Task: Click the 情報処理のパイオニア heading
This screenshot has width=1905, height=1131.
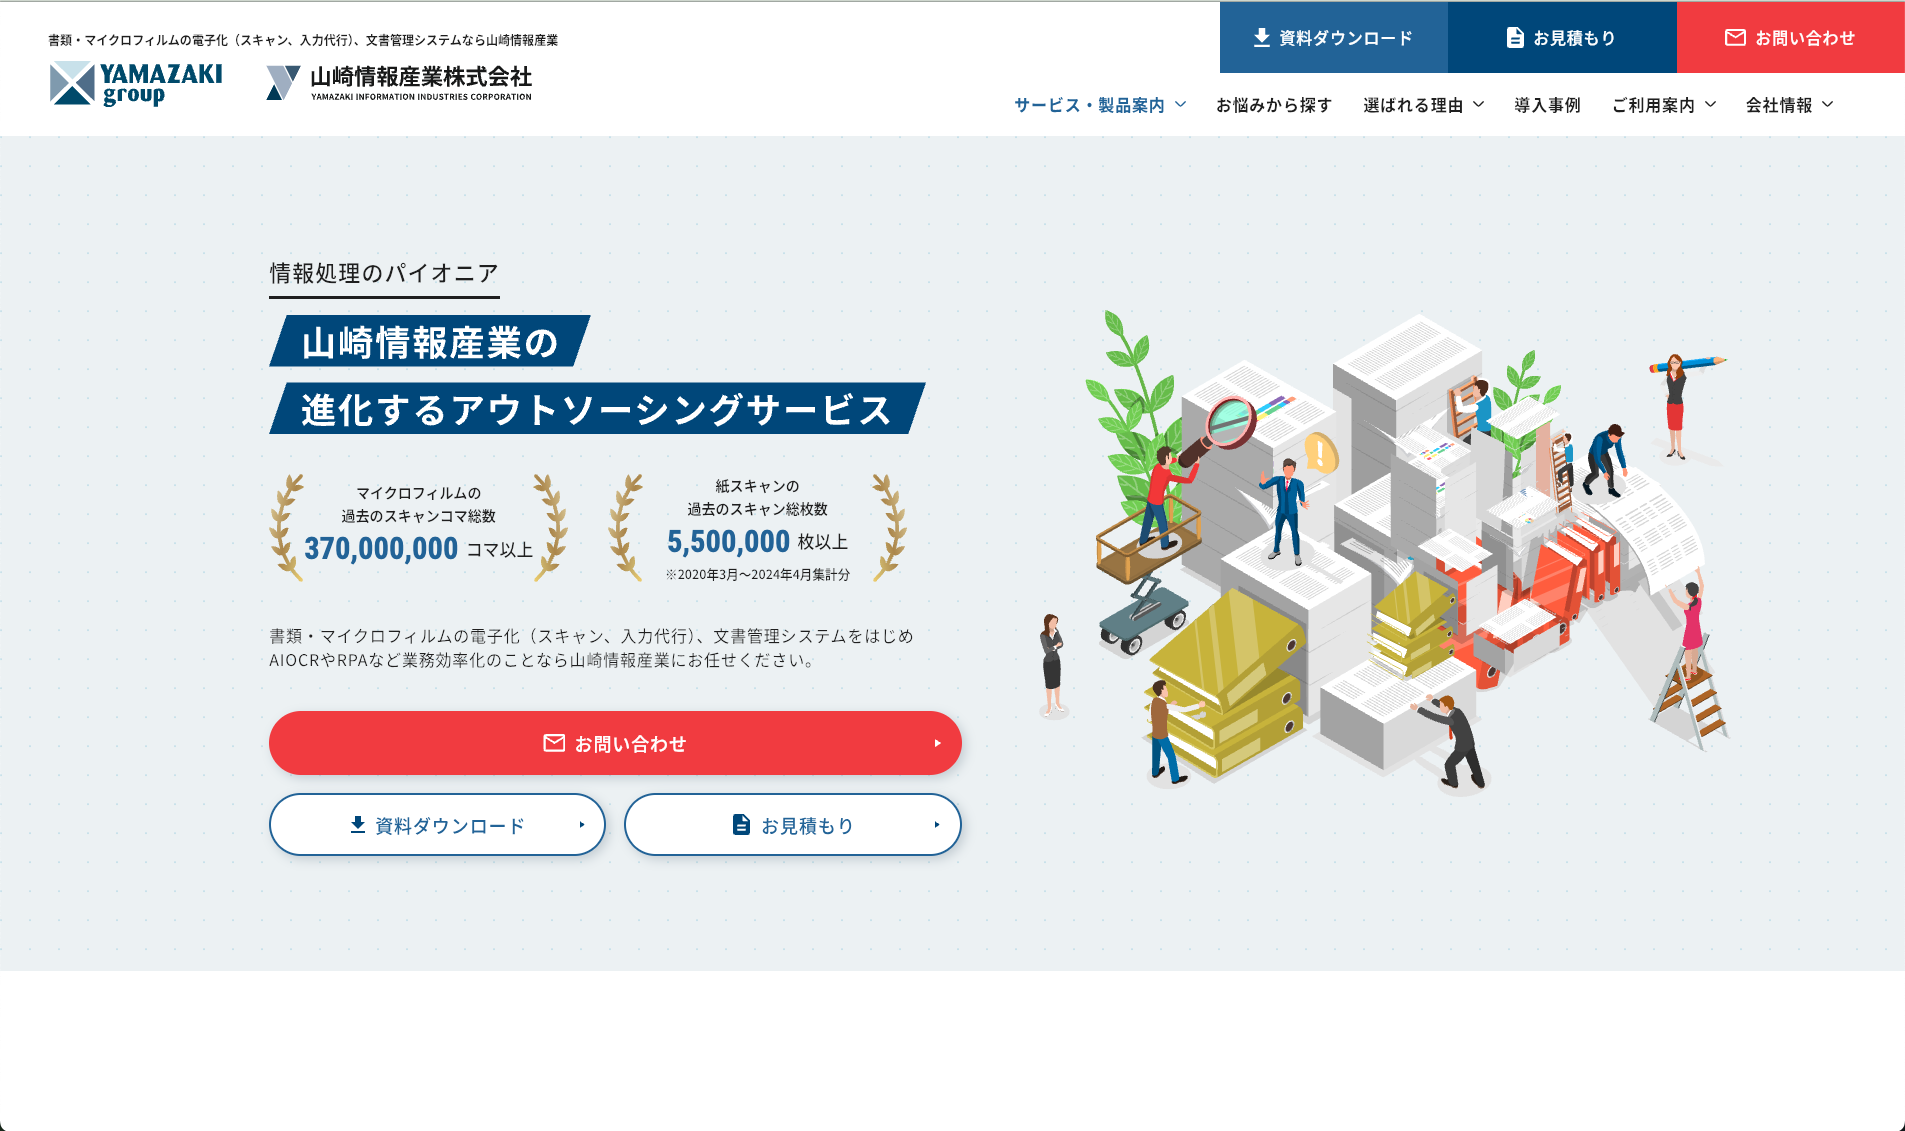Action: click(x=384, y=273)
